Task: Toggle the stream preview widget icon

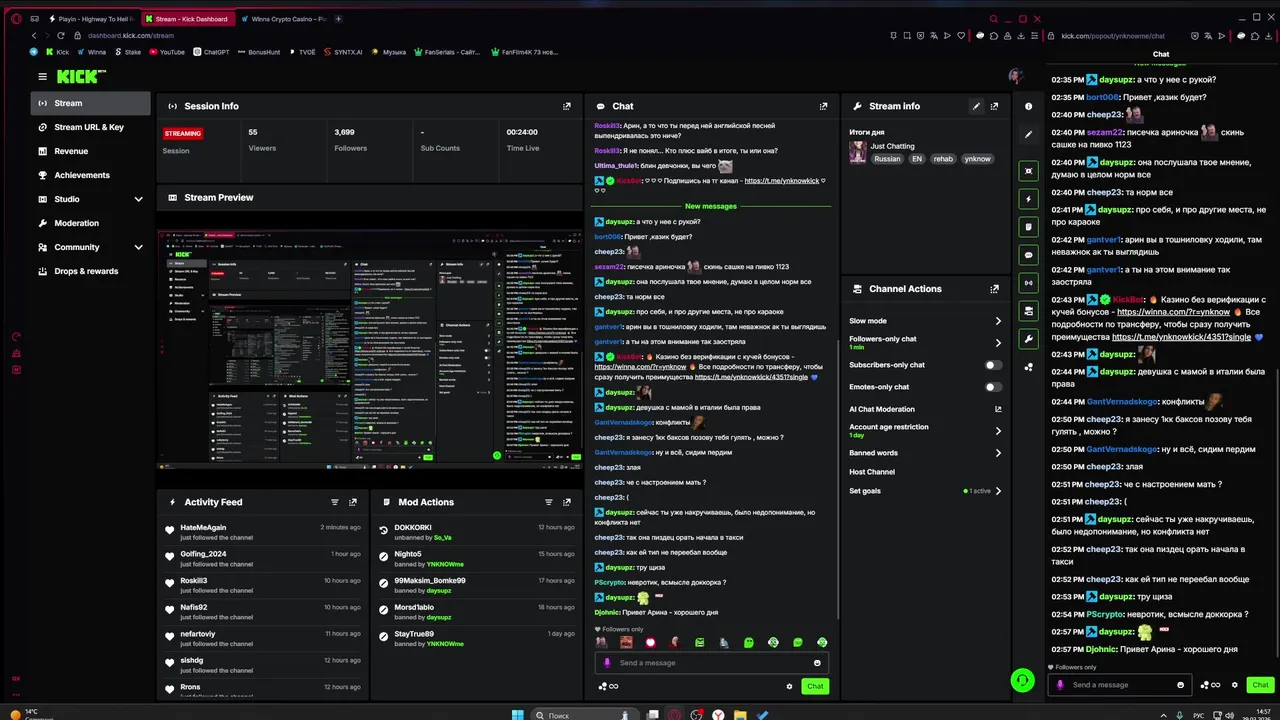Action: 1028,171
